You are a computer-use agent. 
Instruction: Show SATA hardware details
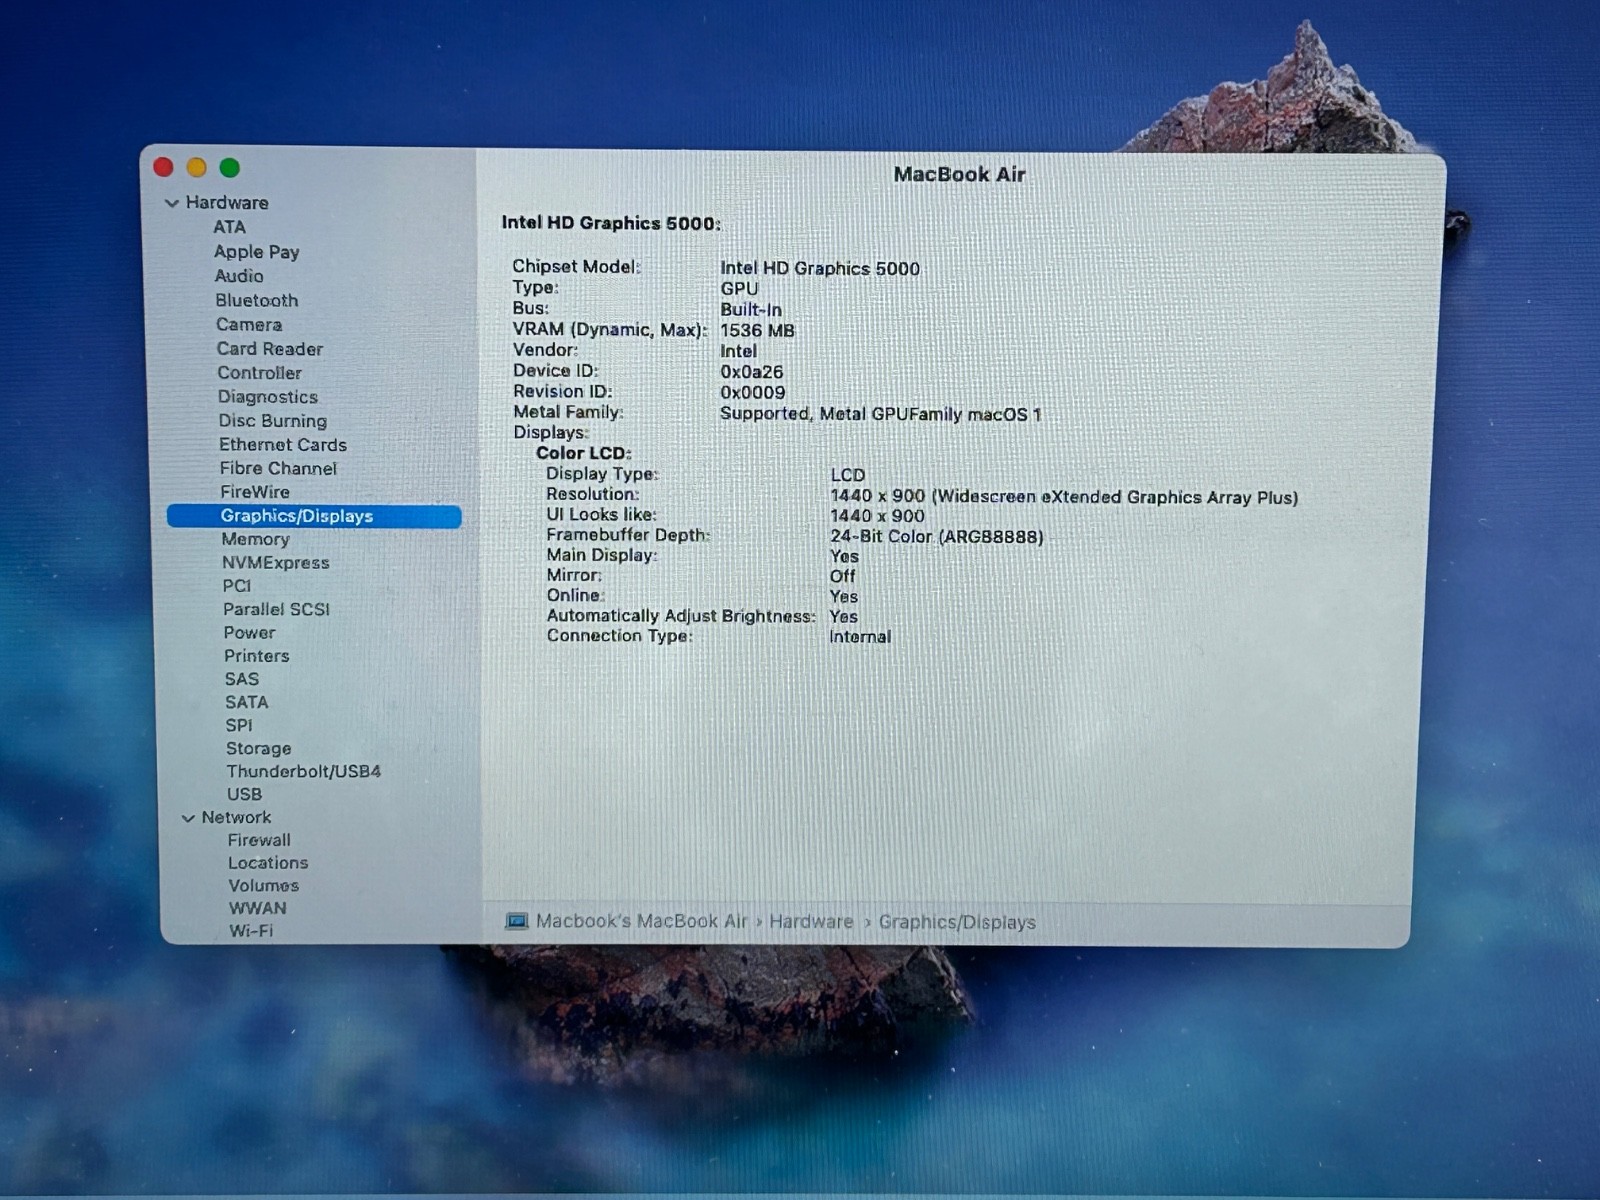(x=246, y=702)
